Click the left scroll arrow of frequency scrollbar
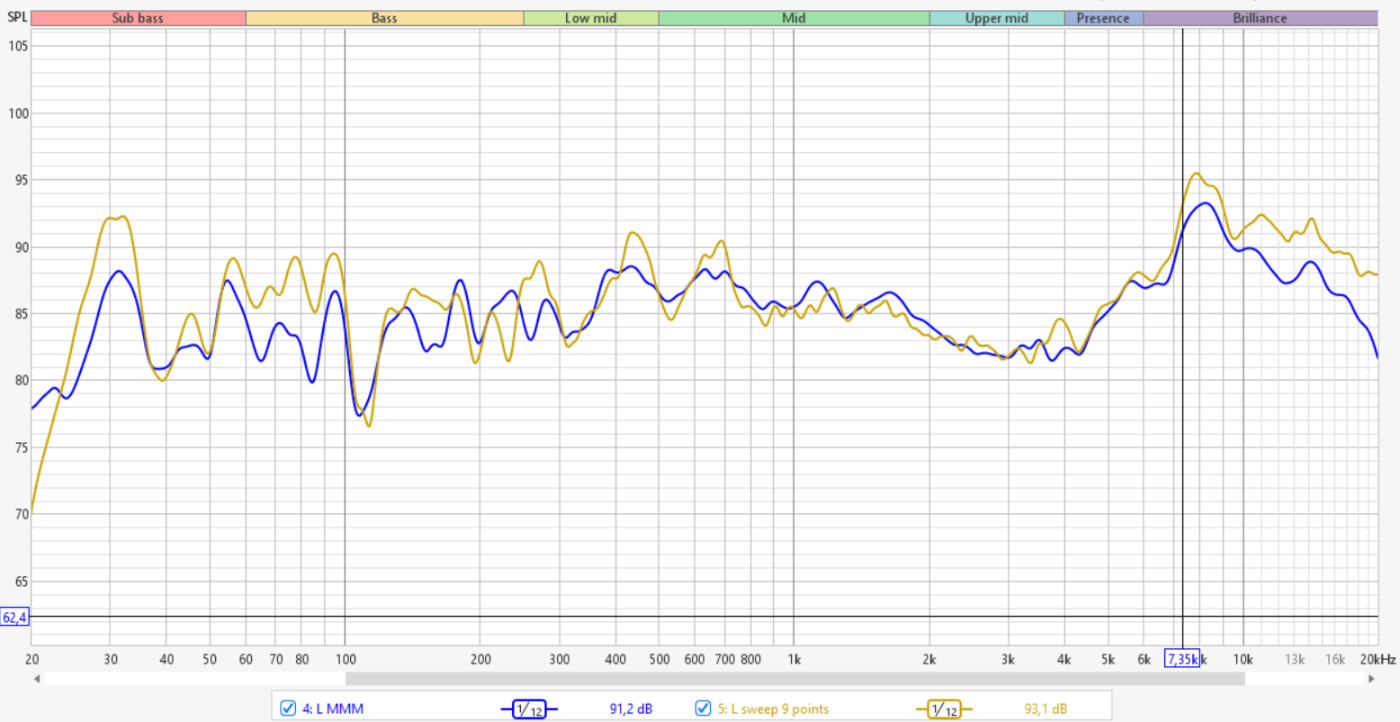 37,679
